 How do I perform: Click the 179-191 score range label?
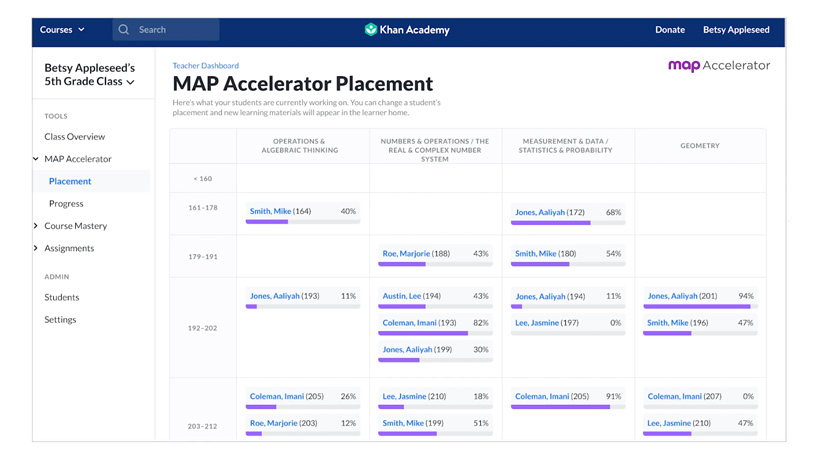203,257
